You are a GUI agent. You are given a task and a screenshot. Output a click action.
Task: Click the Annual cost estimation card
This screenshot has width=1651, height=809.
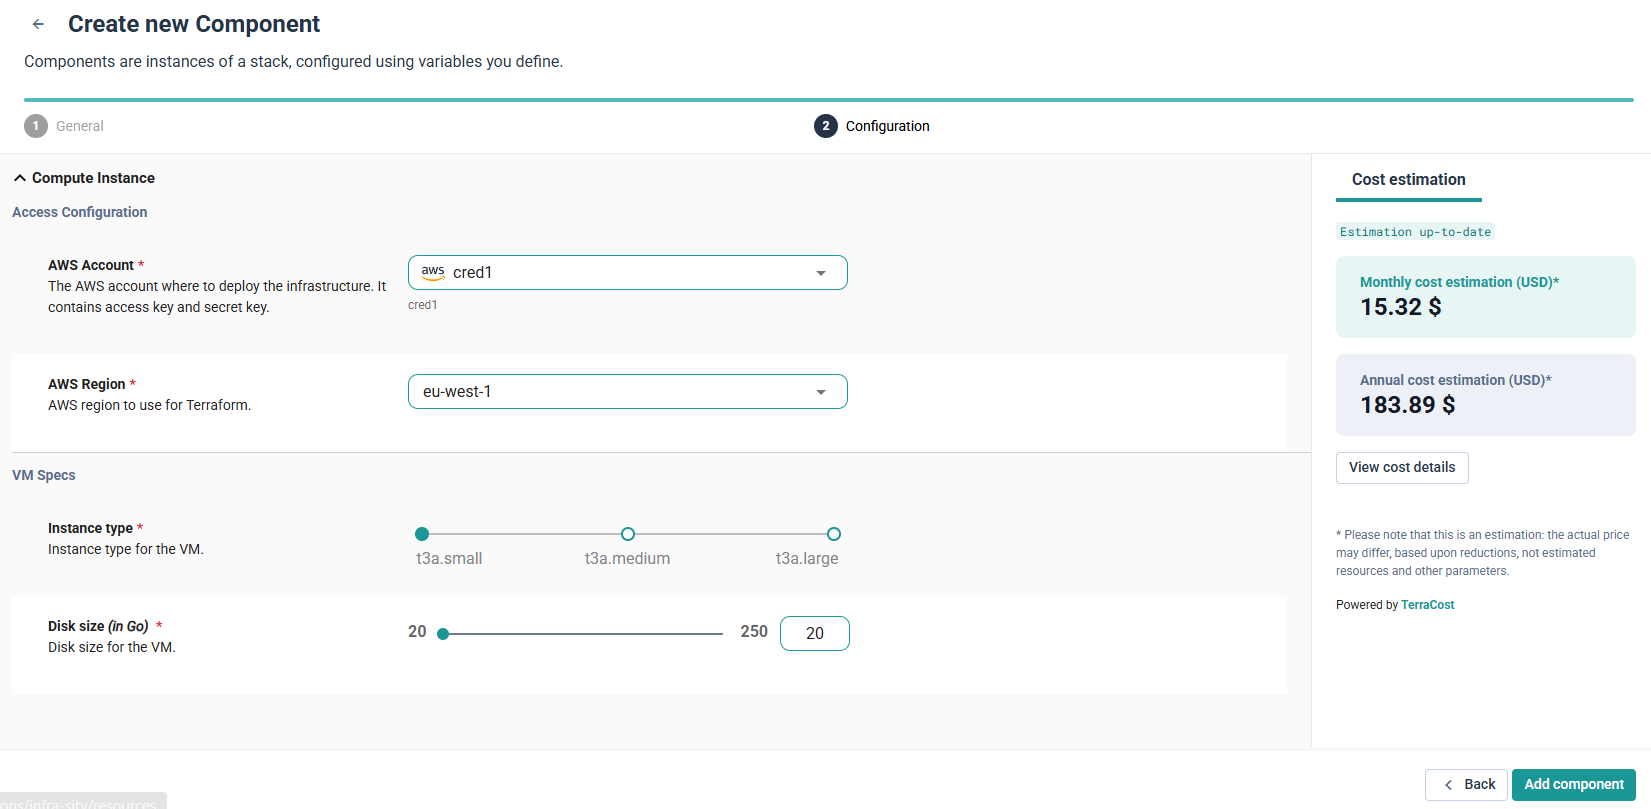click(x=1485, y=395)
